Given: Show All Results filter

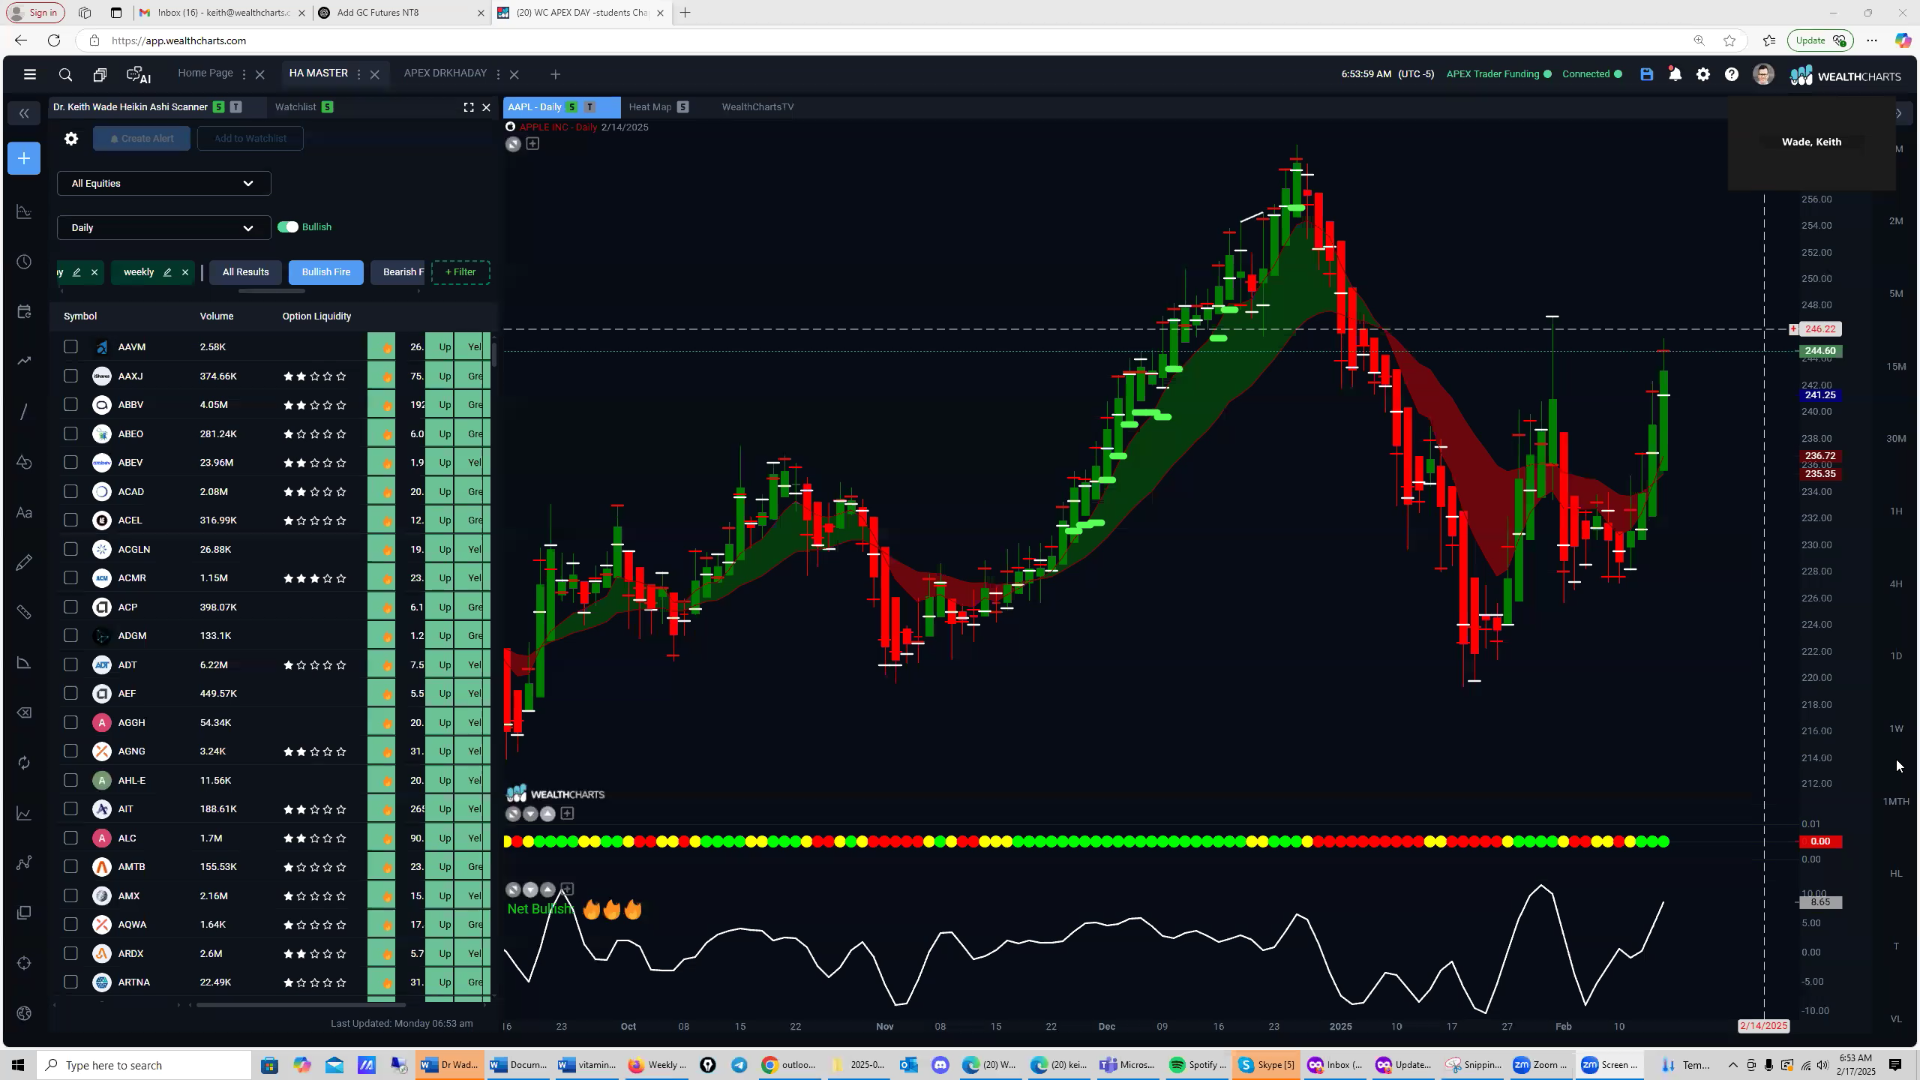Looking at the screenshot, I should point(245,272).
